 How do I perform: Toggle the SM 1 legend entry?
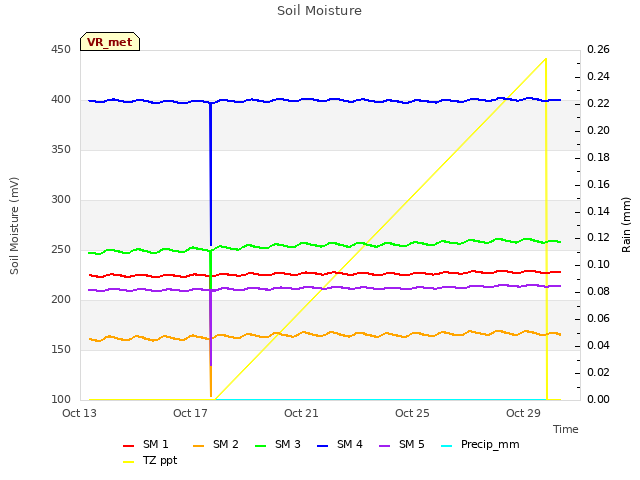[x=145, y=444]
